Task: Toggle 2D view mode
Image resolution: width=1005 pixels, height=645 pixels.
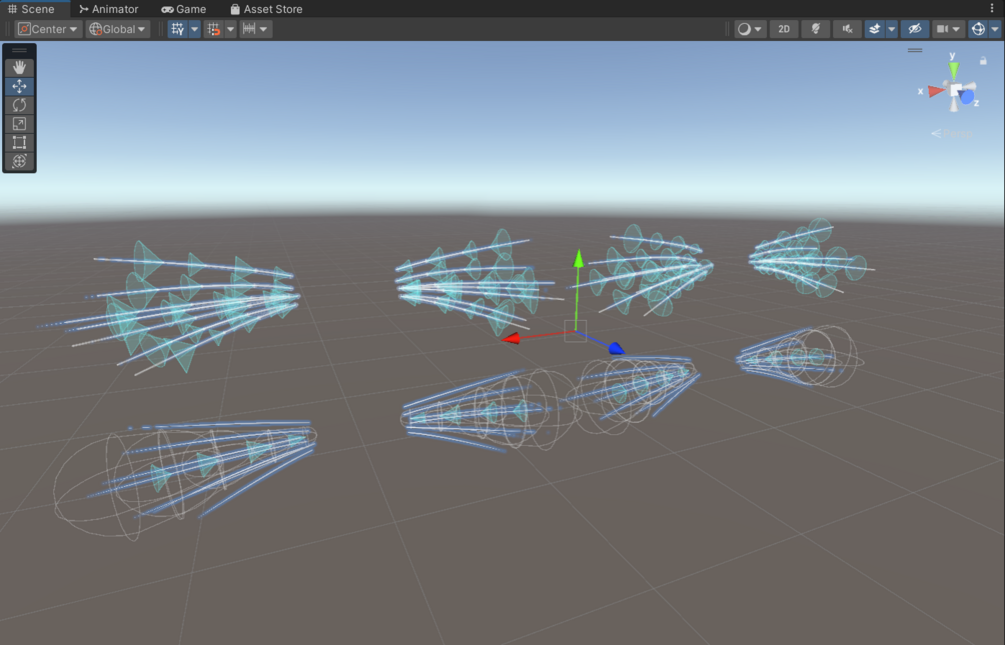Action: click(784, 29)
